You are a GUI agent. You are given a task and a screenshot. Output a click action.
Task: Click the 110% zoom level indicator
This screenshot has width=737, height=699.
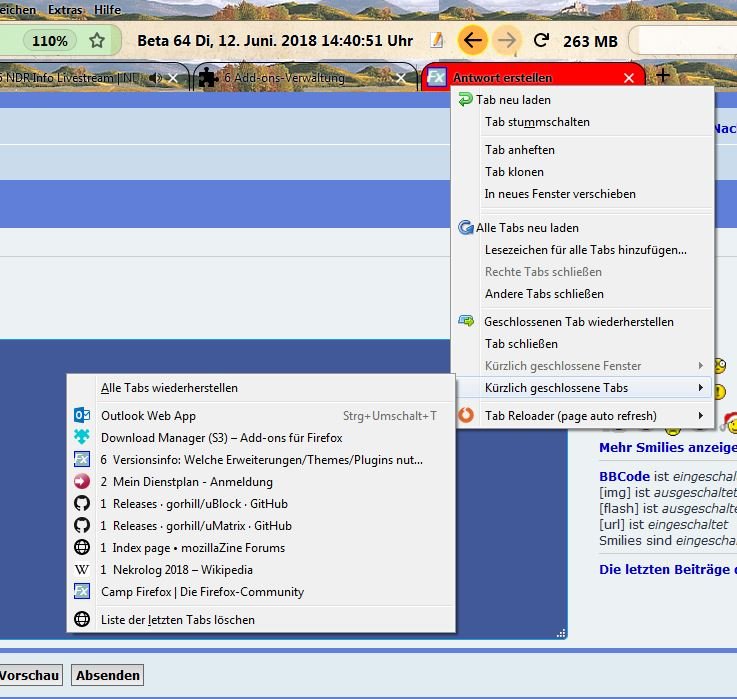coord(50,41)
